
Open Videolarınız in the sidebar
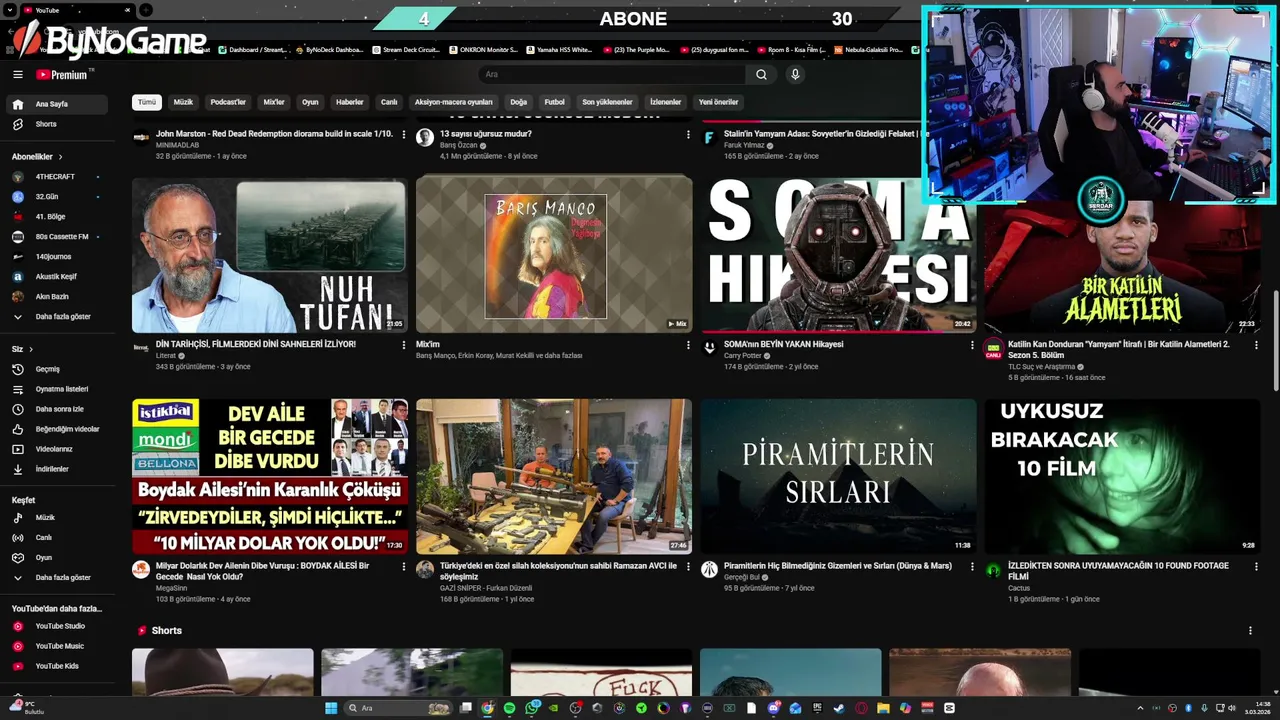click(58, 449)
